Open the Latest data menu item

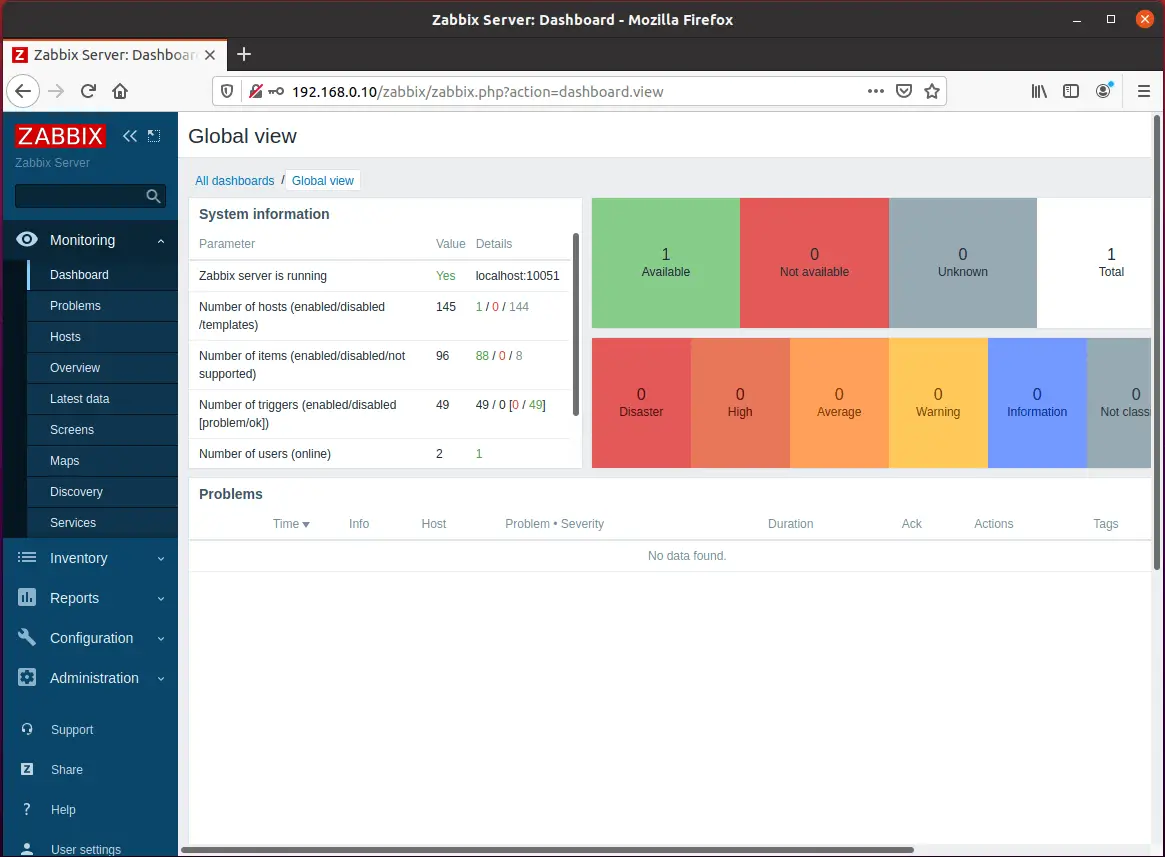coord(103,398)
